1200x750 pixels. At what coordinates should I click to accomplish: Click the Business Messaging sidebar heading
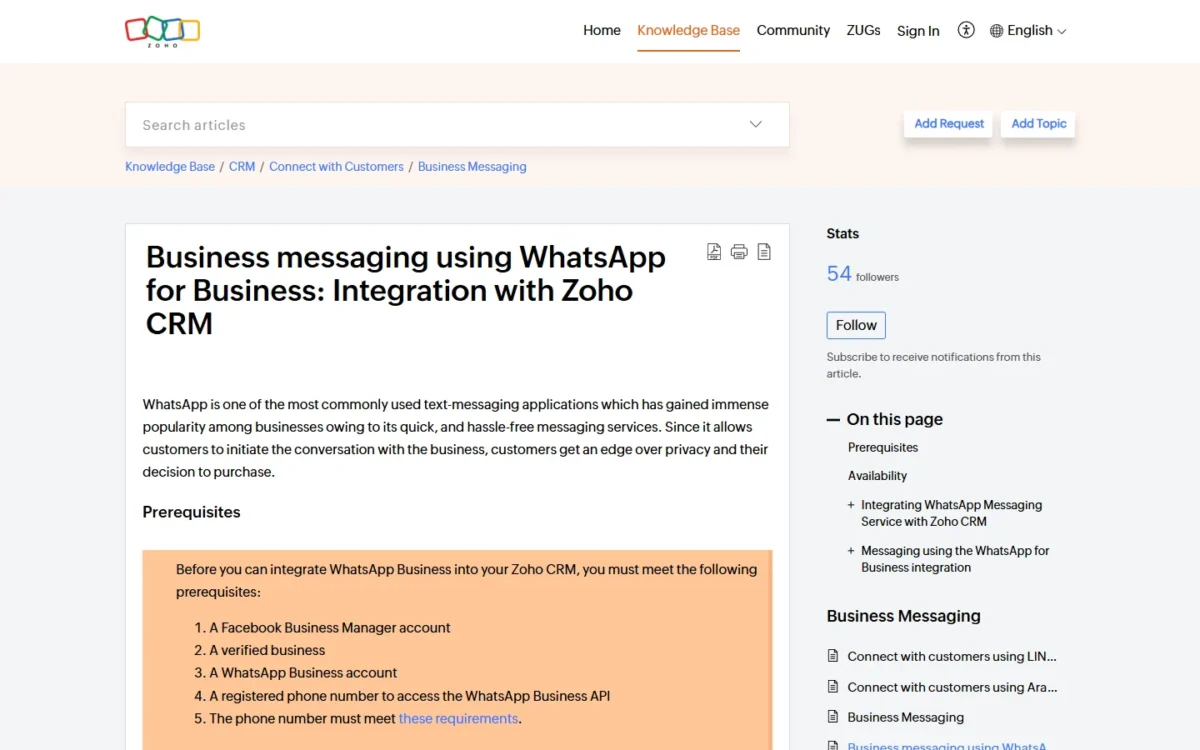[903, 616]
